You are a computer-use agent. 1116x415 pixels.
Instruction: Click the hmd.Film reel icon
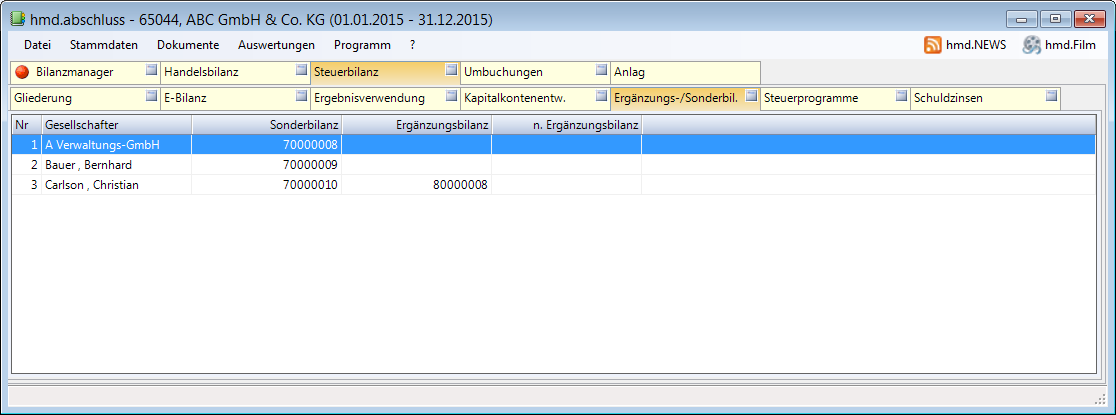1031,45
